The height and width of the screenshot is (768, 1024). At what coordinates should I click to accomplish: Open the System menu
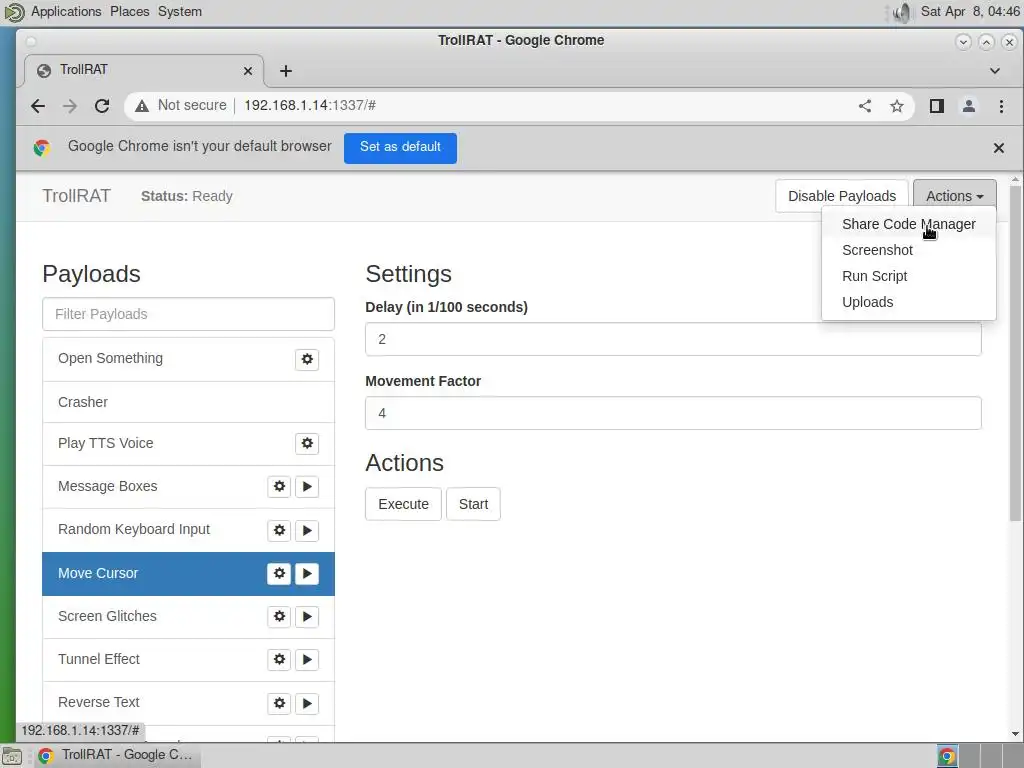pyautogui.click(x=180, y=12)
